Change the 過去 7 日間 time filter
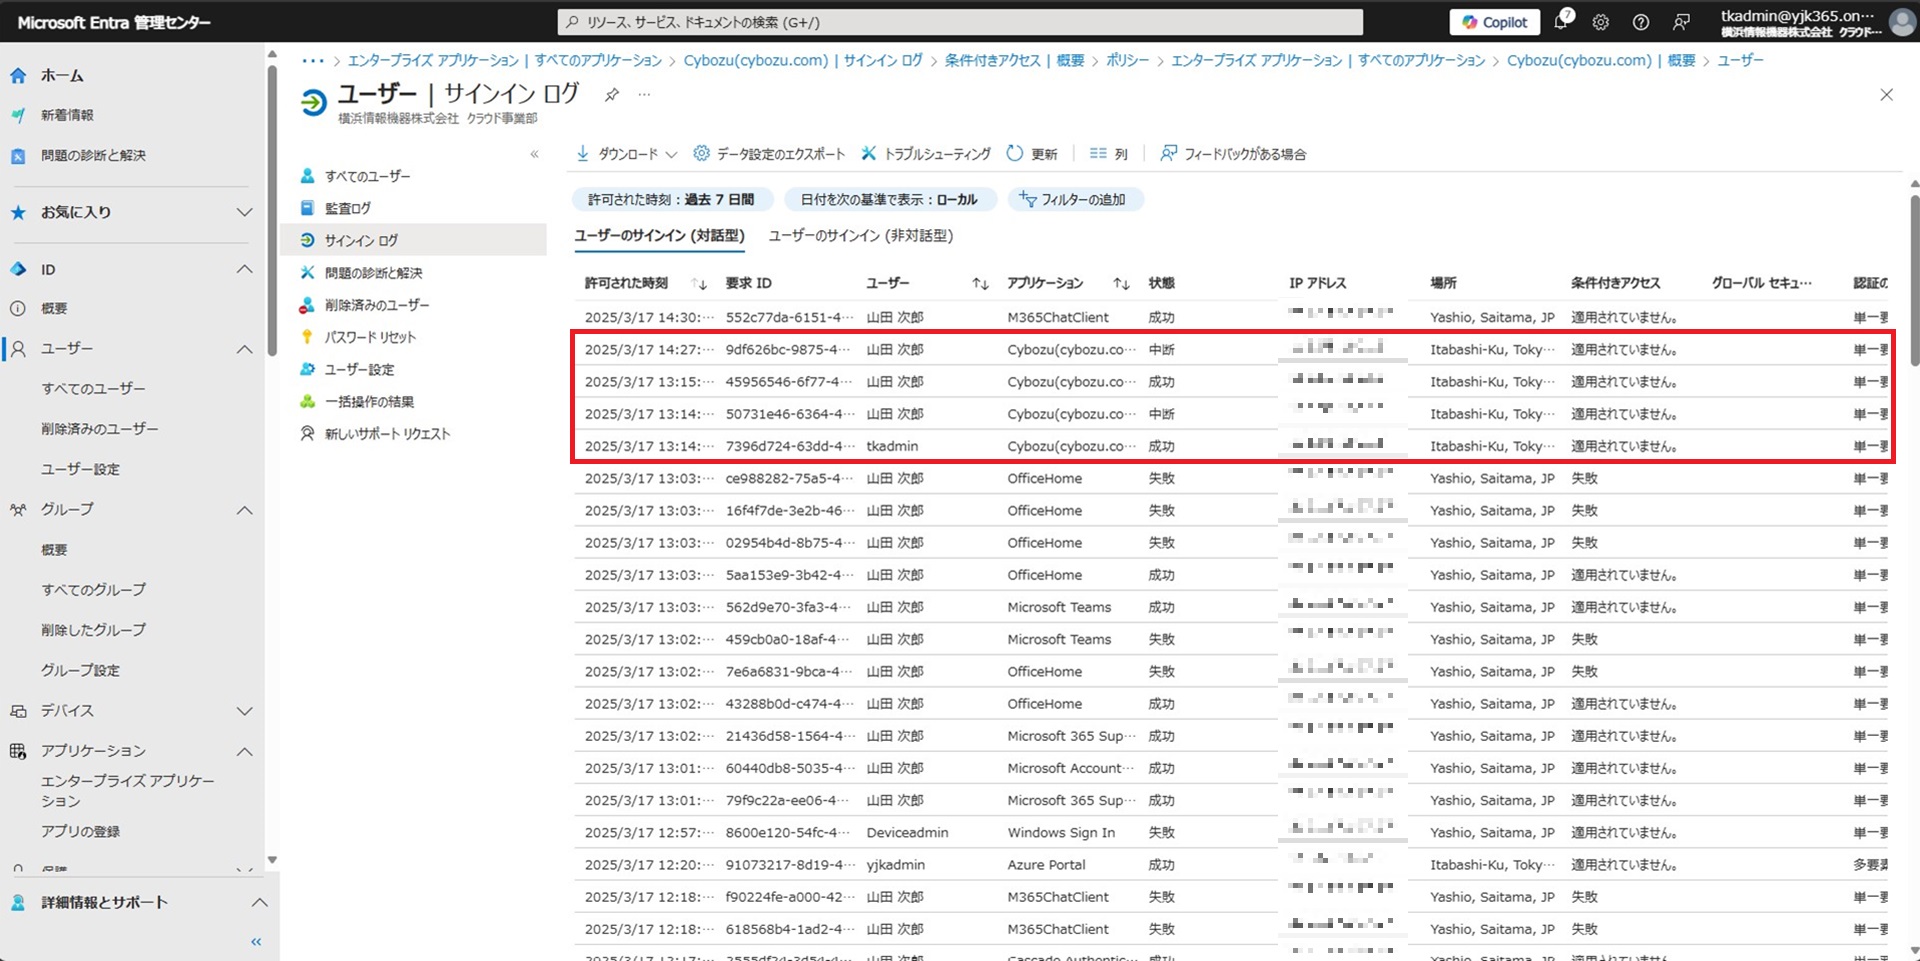Viewport: 1920px width, 961px height. point(671,199)
